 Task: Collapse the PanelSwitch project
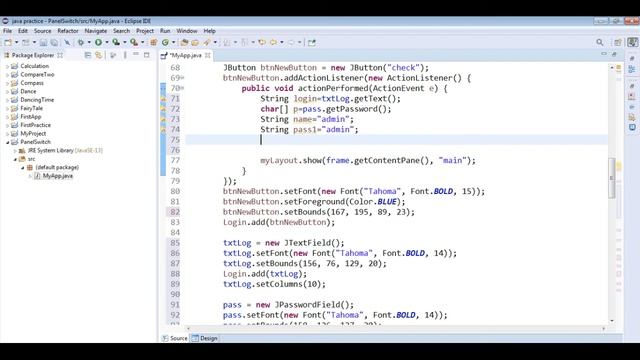7,142
